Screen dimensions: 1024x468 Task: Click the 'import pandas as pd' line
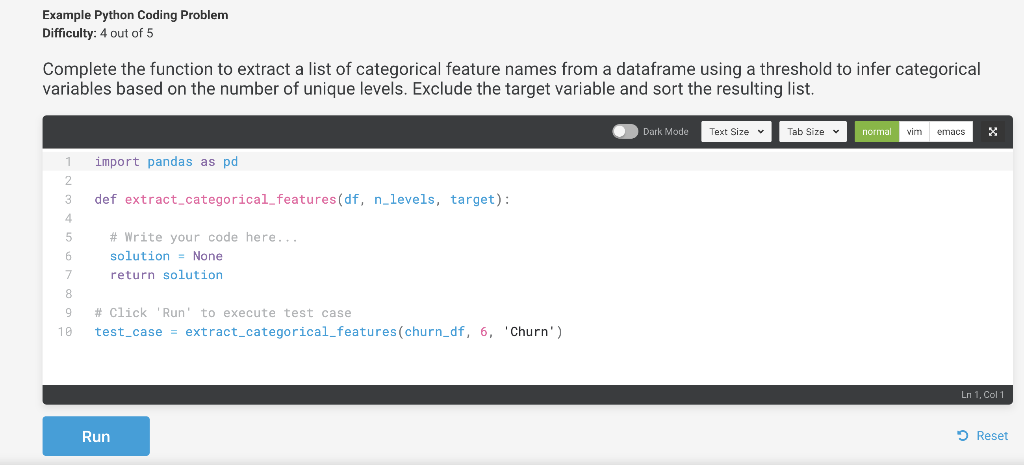pyautogui.click(x=167, y=161)
